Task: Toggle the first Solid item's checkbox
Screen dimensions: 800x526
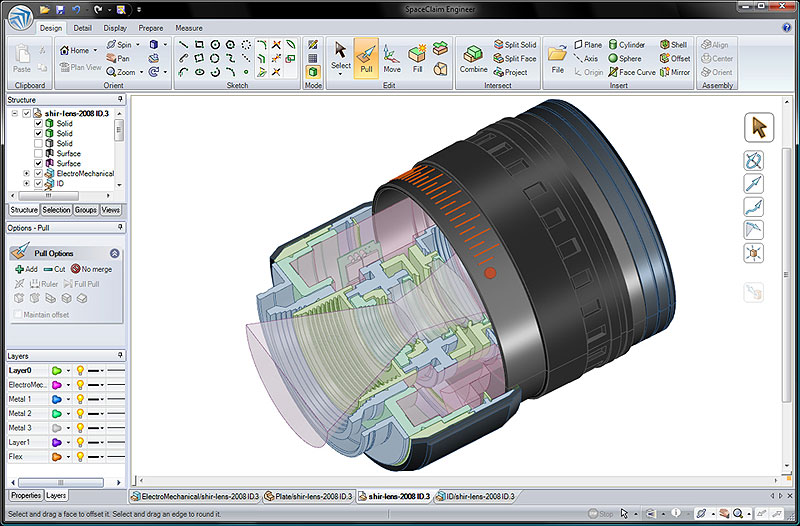Action: [x=39, y=123]
